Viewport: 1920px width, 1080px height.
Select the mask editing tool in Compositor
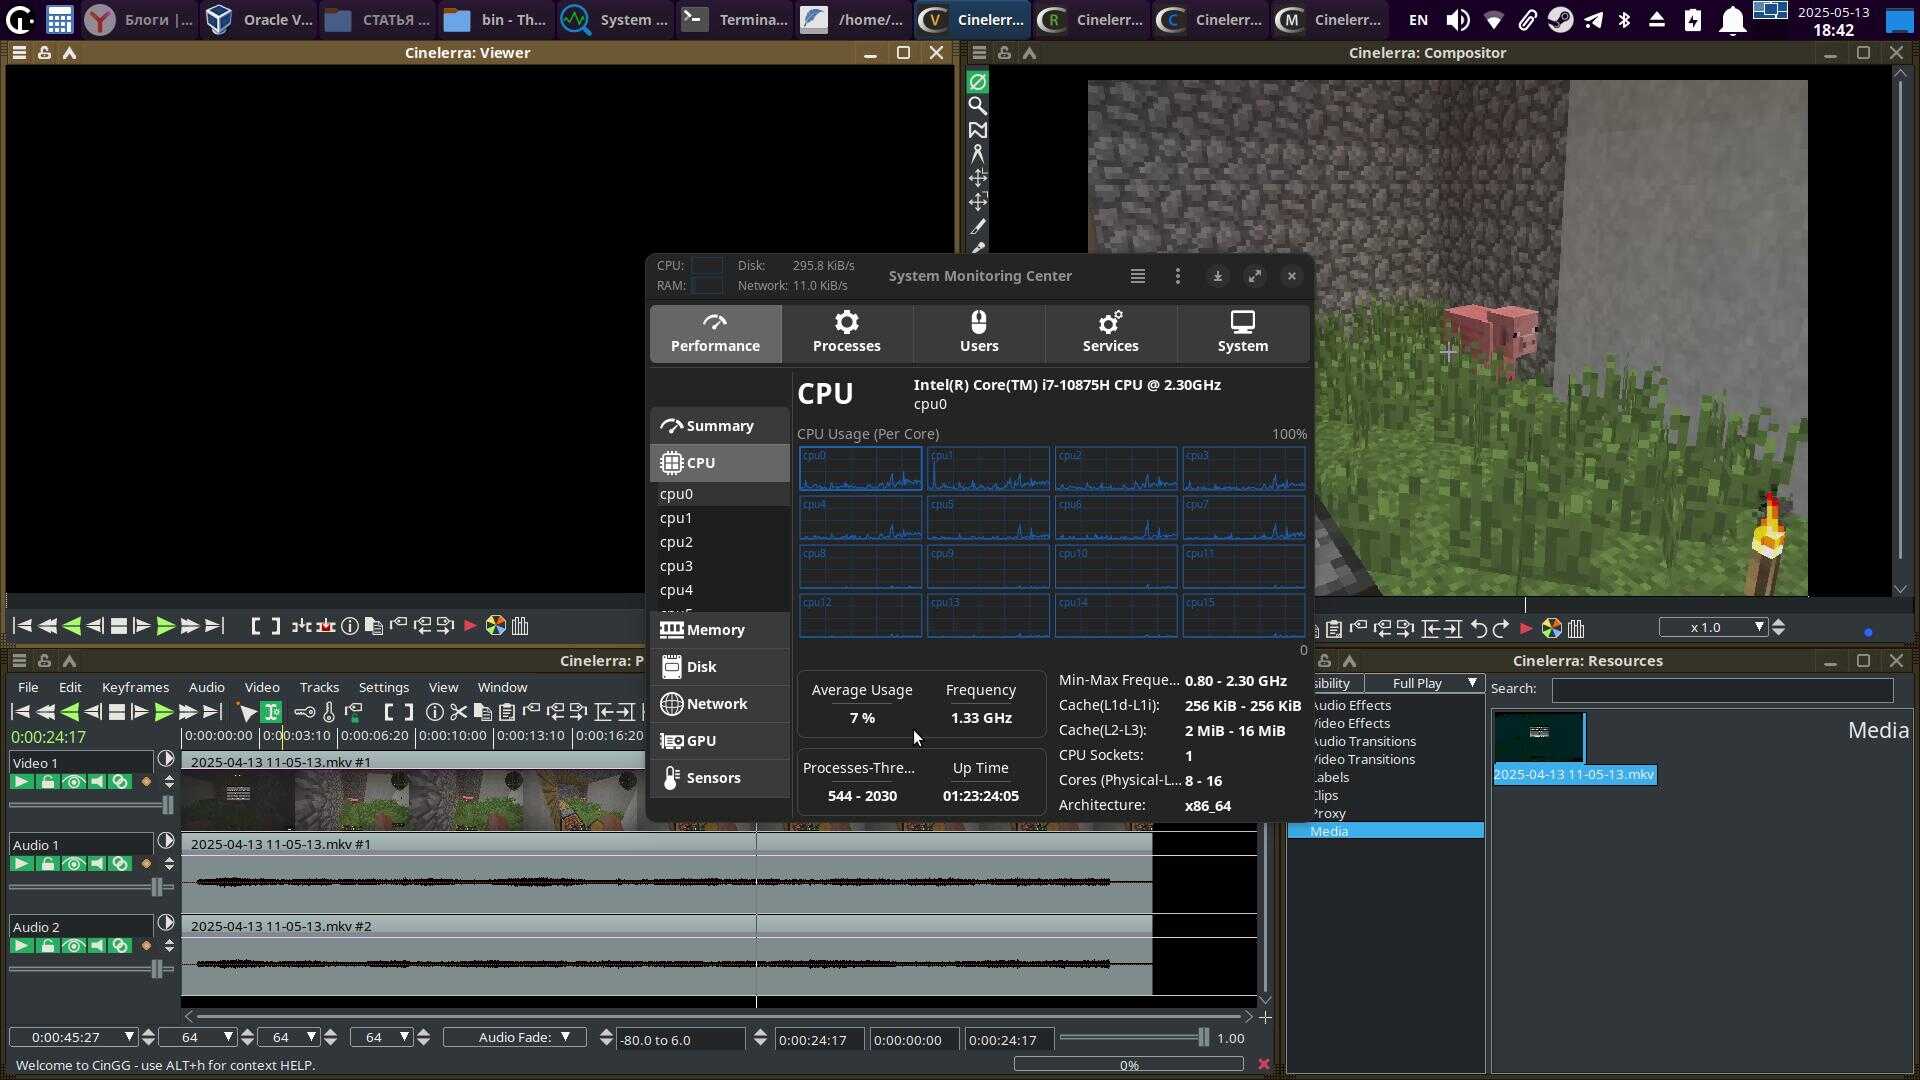(978, 130)
